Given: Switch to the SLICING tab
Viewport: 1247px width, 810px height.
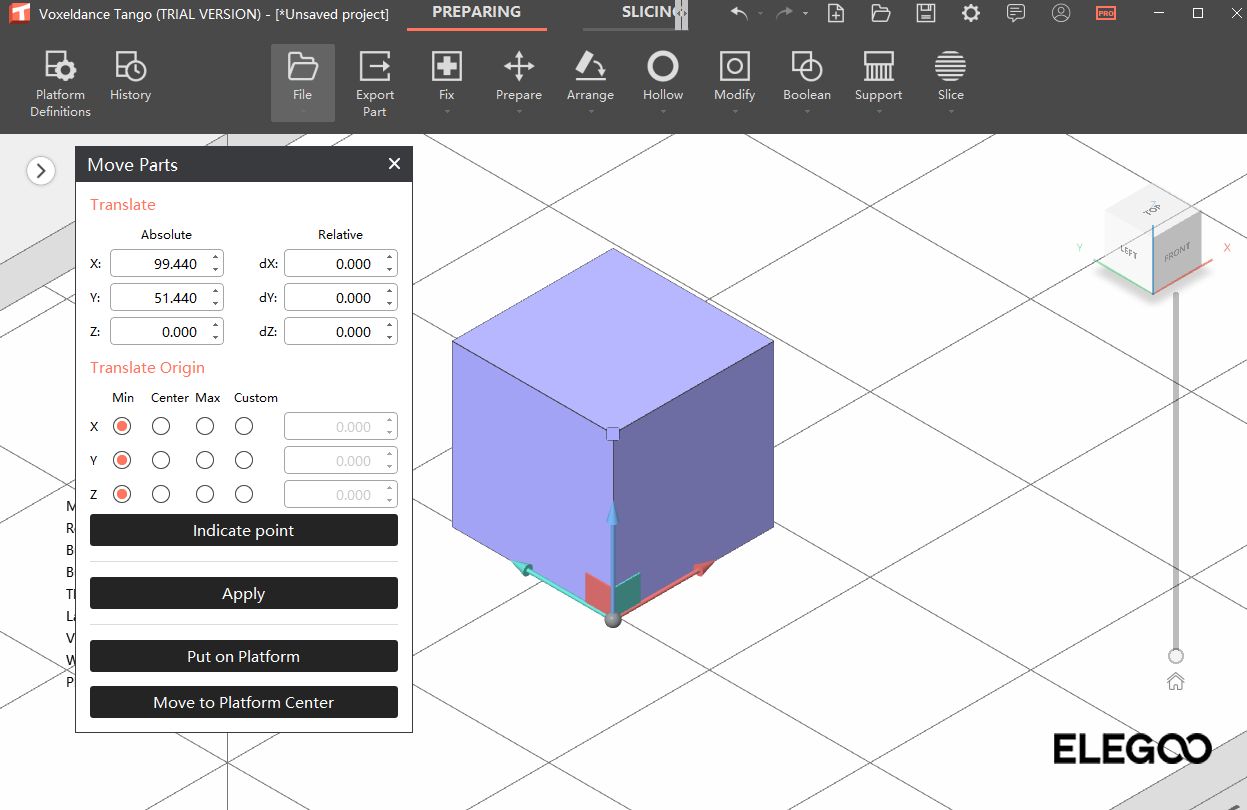Looking at the screenshot, I should pos(648,13).
